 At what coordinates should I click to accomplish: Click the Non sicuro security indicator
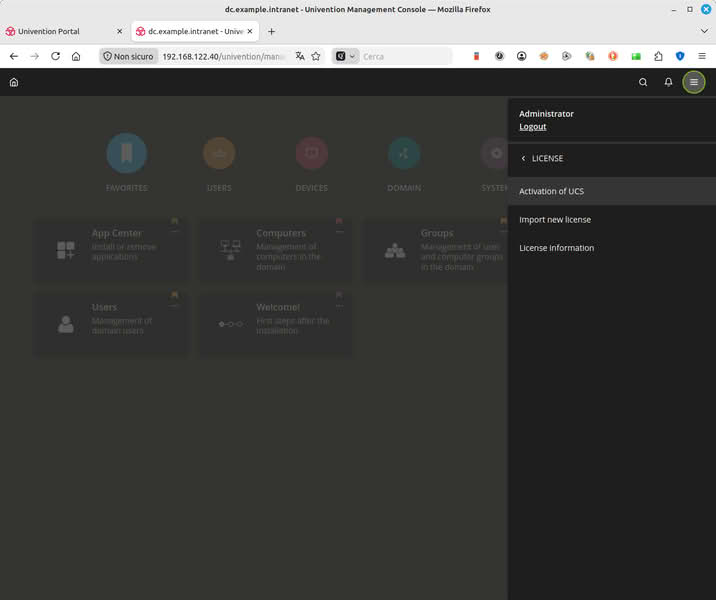[x=128, y=56]
